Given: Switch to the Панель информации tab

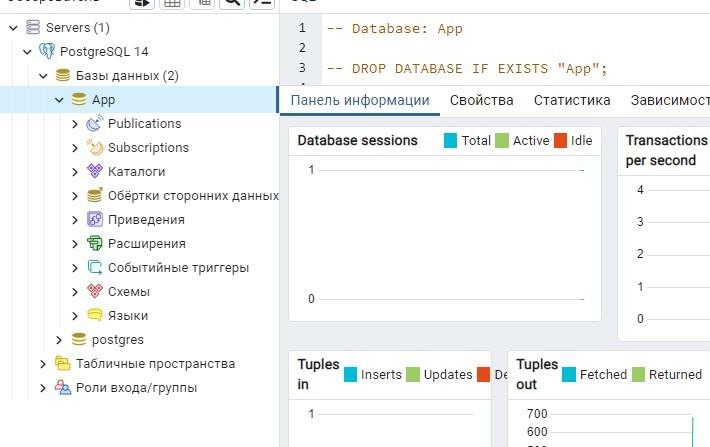Looking at the screenshot, I should click(360, 100).
